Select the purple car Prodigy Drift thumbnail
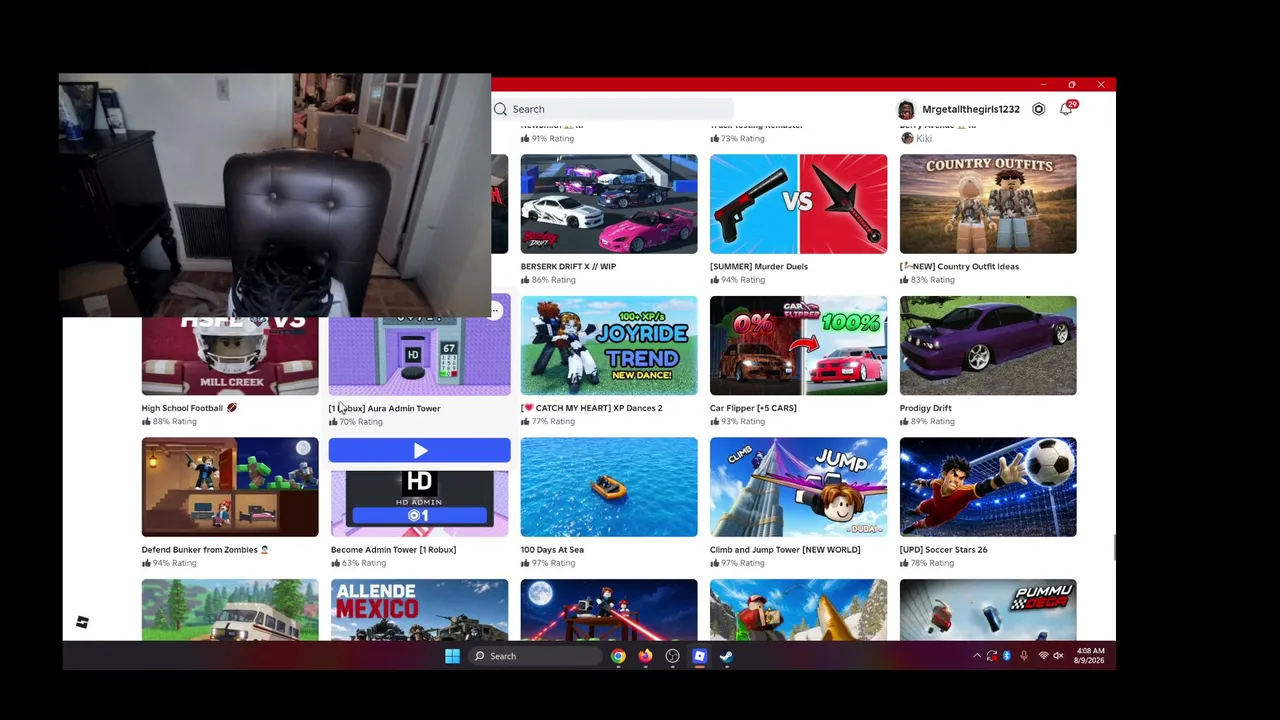 coord(988,346)
